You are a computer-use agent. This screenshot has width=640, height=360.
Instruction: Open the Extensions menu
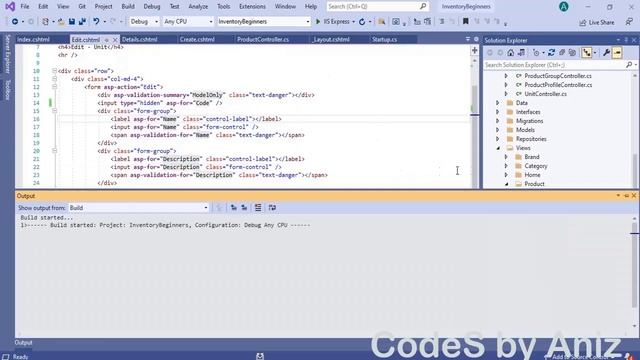[252, 7]
